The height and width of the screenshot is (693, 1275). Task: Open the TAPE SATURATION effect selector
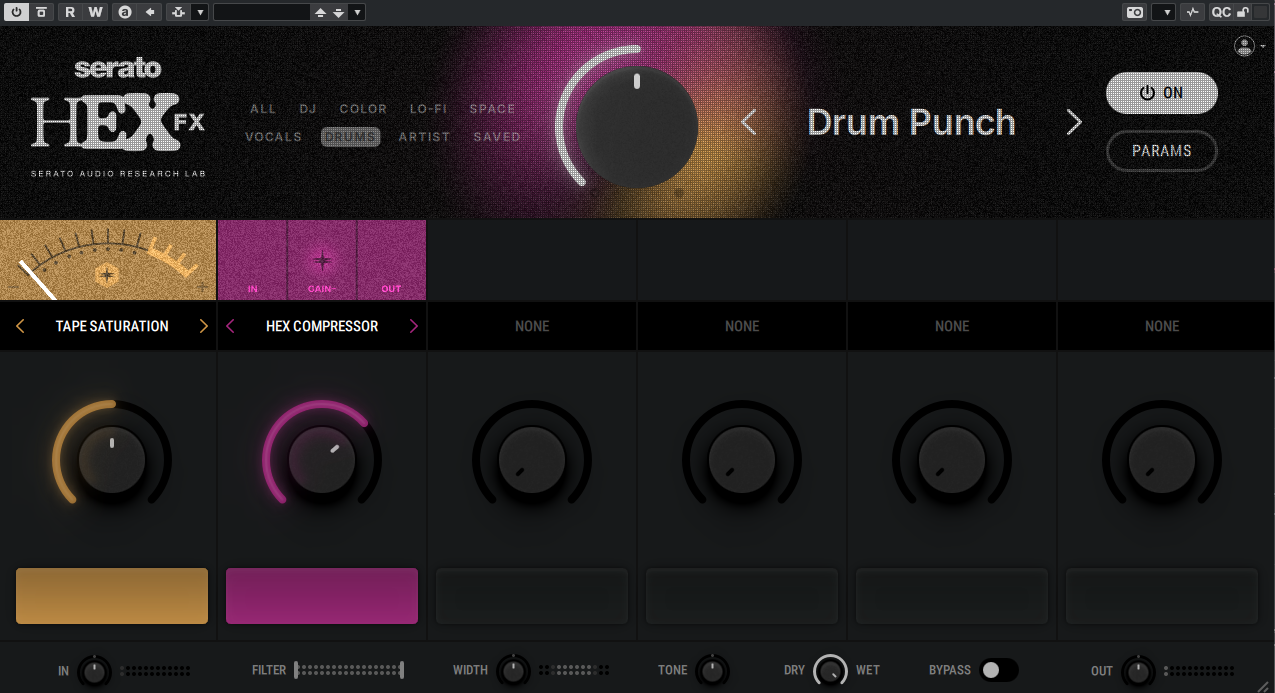tap(112, 326)
